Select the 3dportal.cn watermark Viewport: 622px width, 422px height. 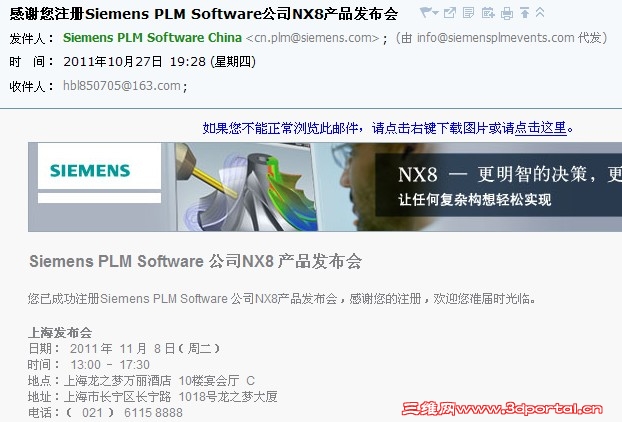tap(502, 409)
